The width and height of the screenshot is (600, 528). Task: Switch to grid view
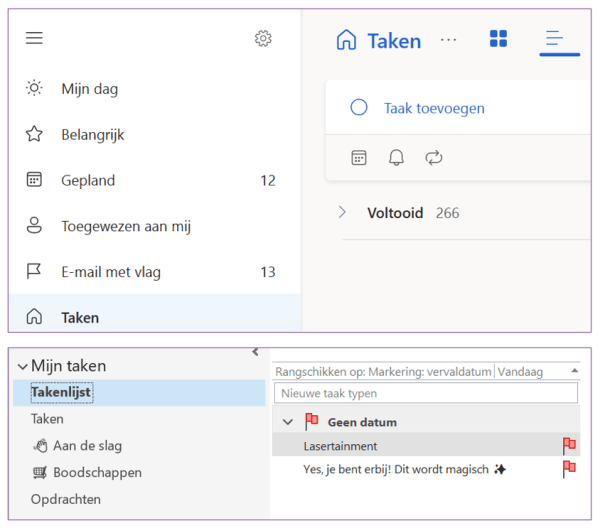coord(498,39)
